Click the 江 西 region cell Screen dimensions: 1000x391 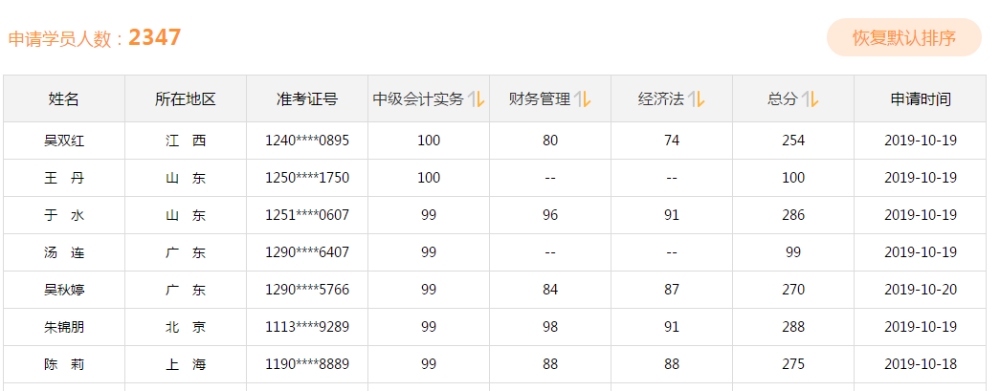click(x=186, y=140)
